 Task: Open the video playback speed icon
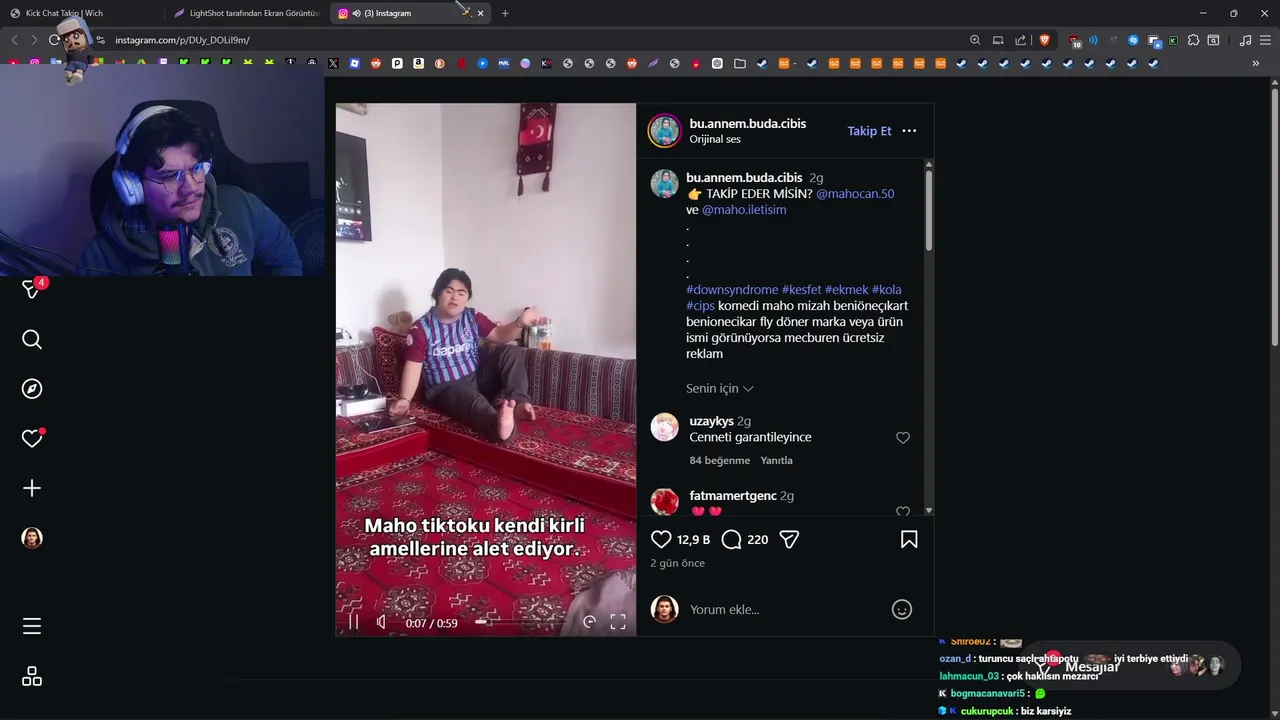[589, 622]
